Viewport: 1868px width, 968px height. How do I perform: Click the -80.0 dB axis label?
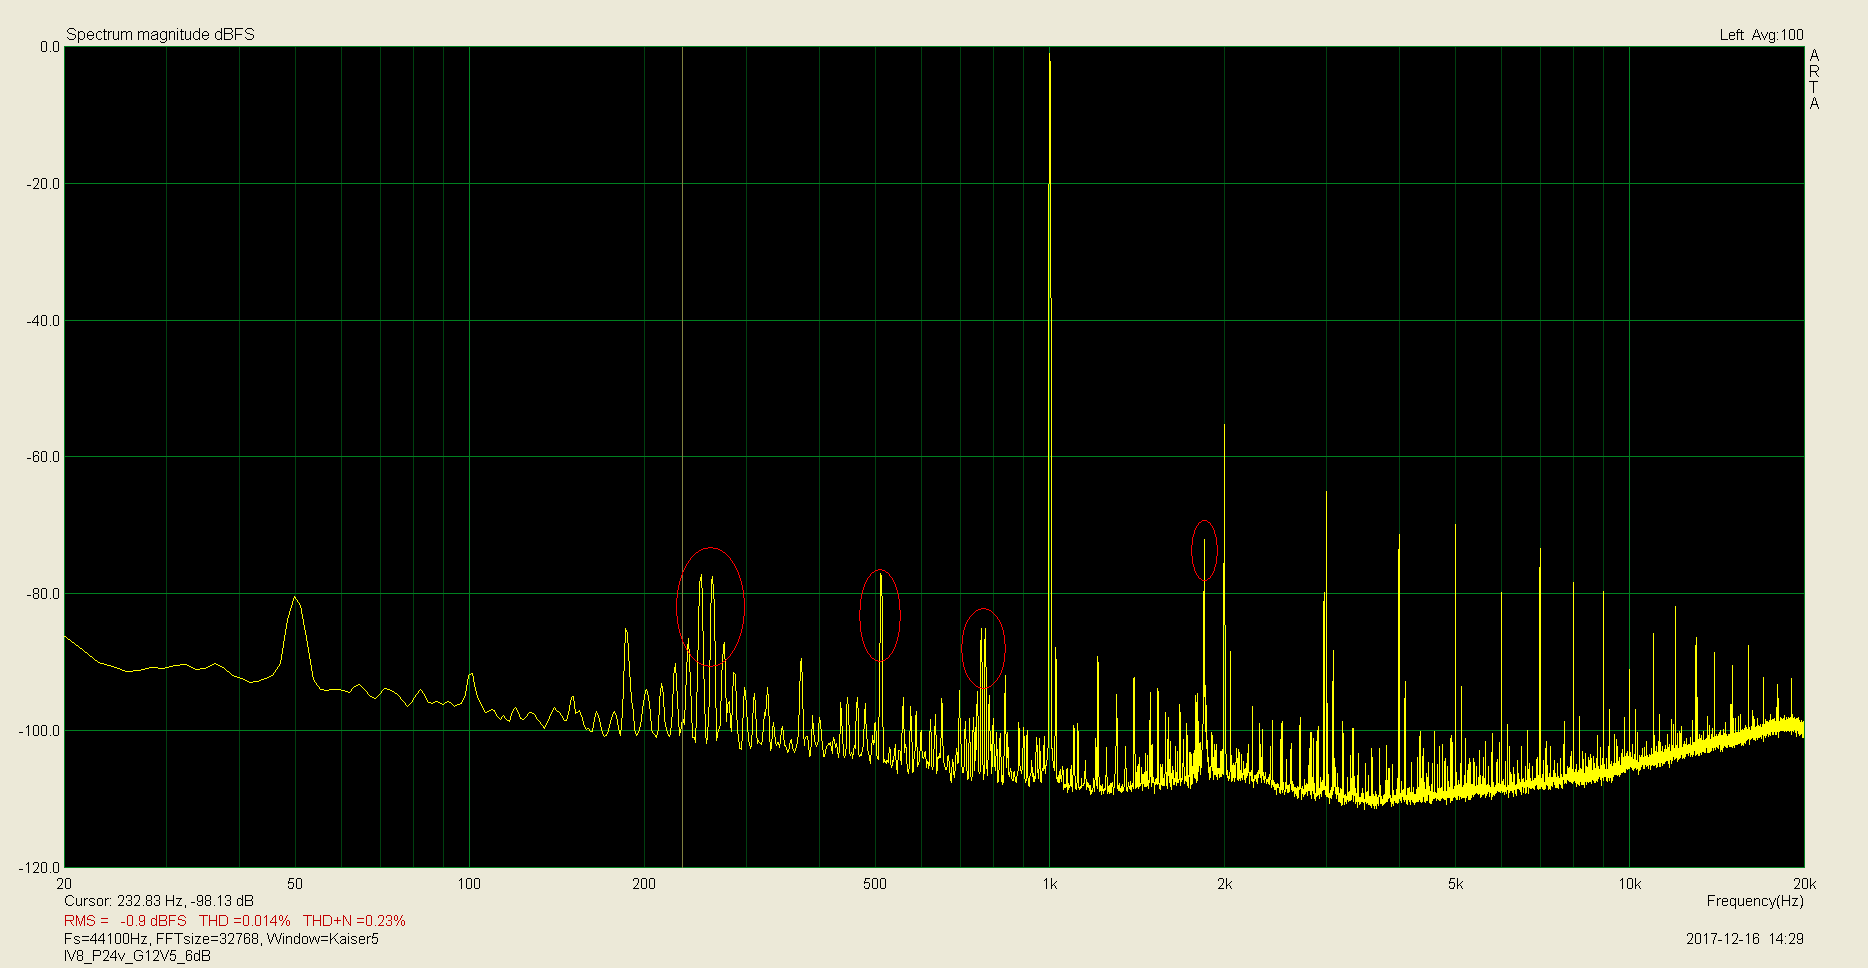tap(44, 594)
